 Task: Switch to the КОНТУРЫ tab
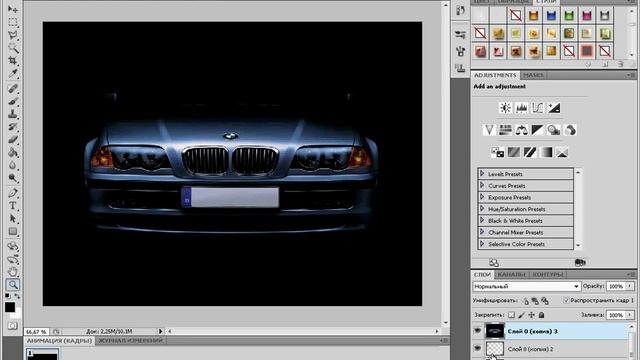(548, 274)
